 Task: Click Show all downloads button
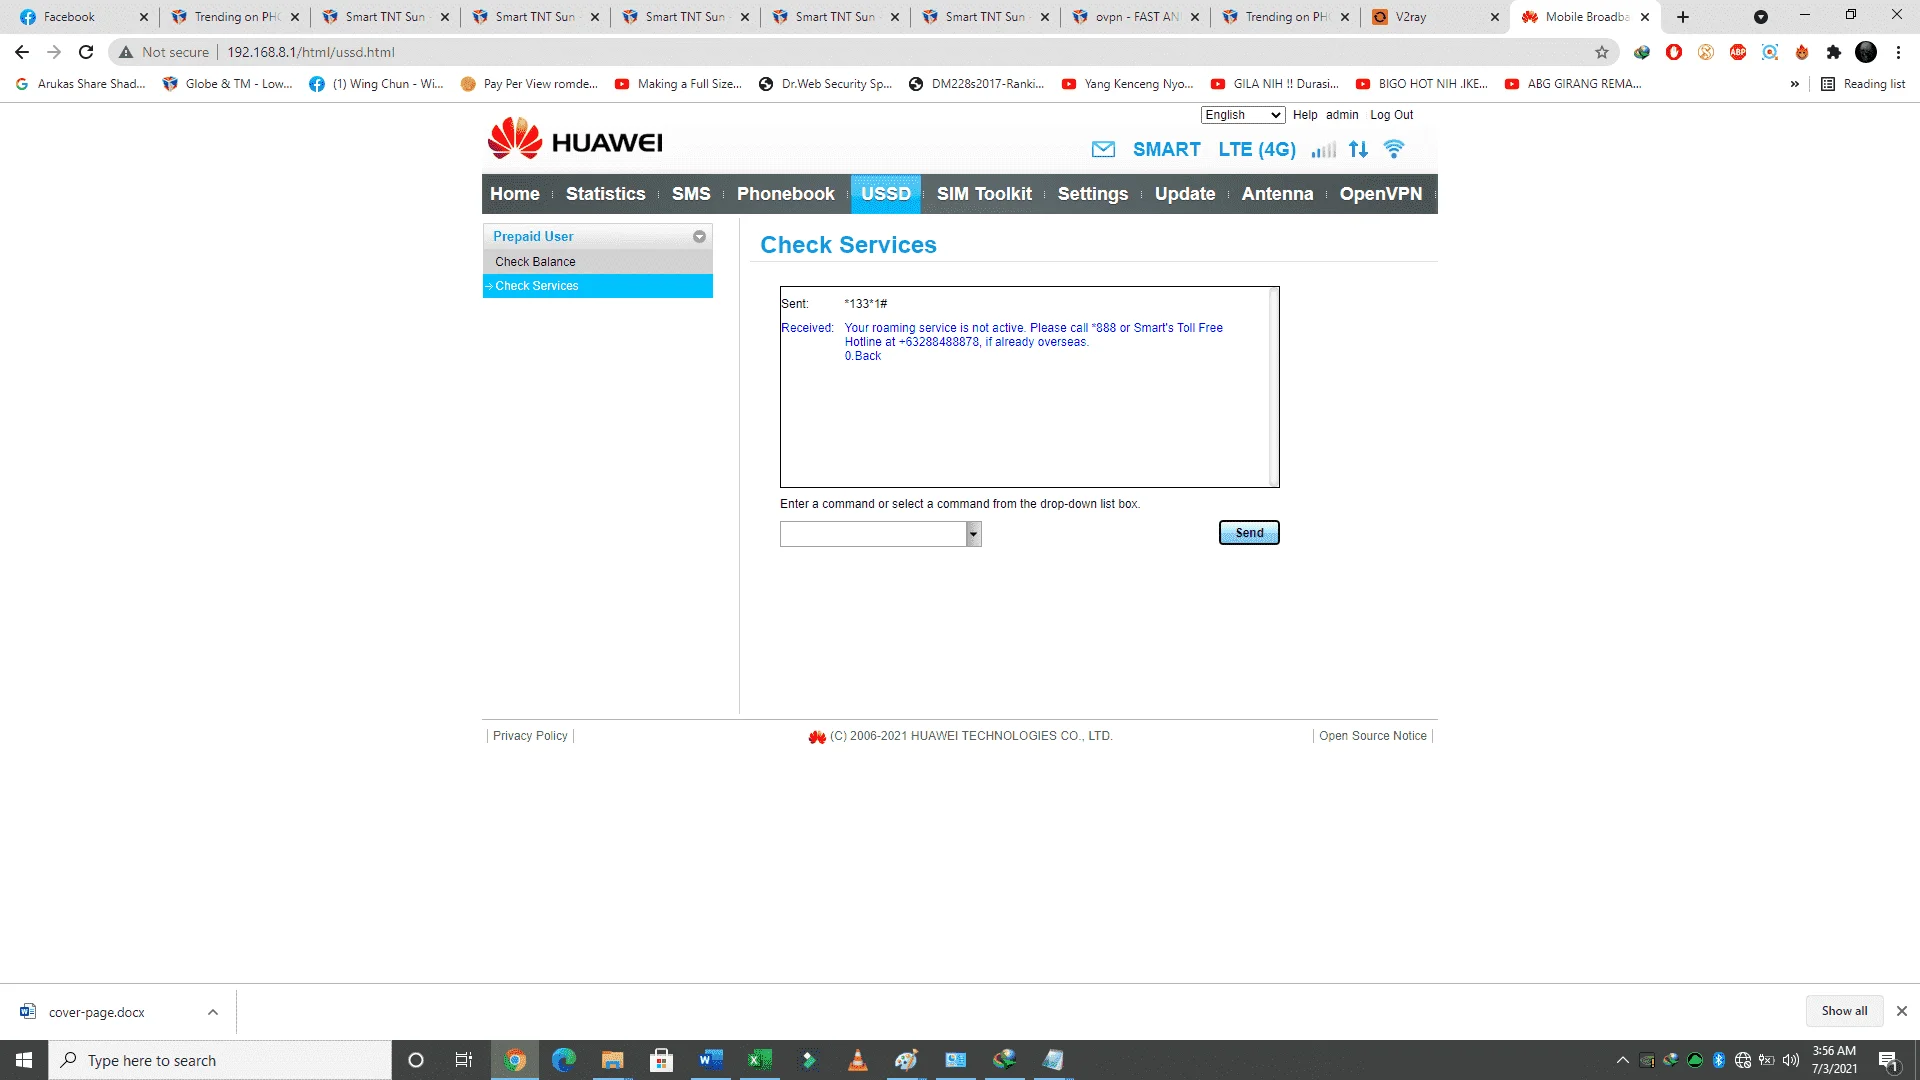(1844, 1011)
